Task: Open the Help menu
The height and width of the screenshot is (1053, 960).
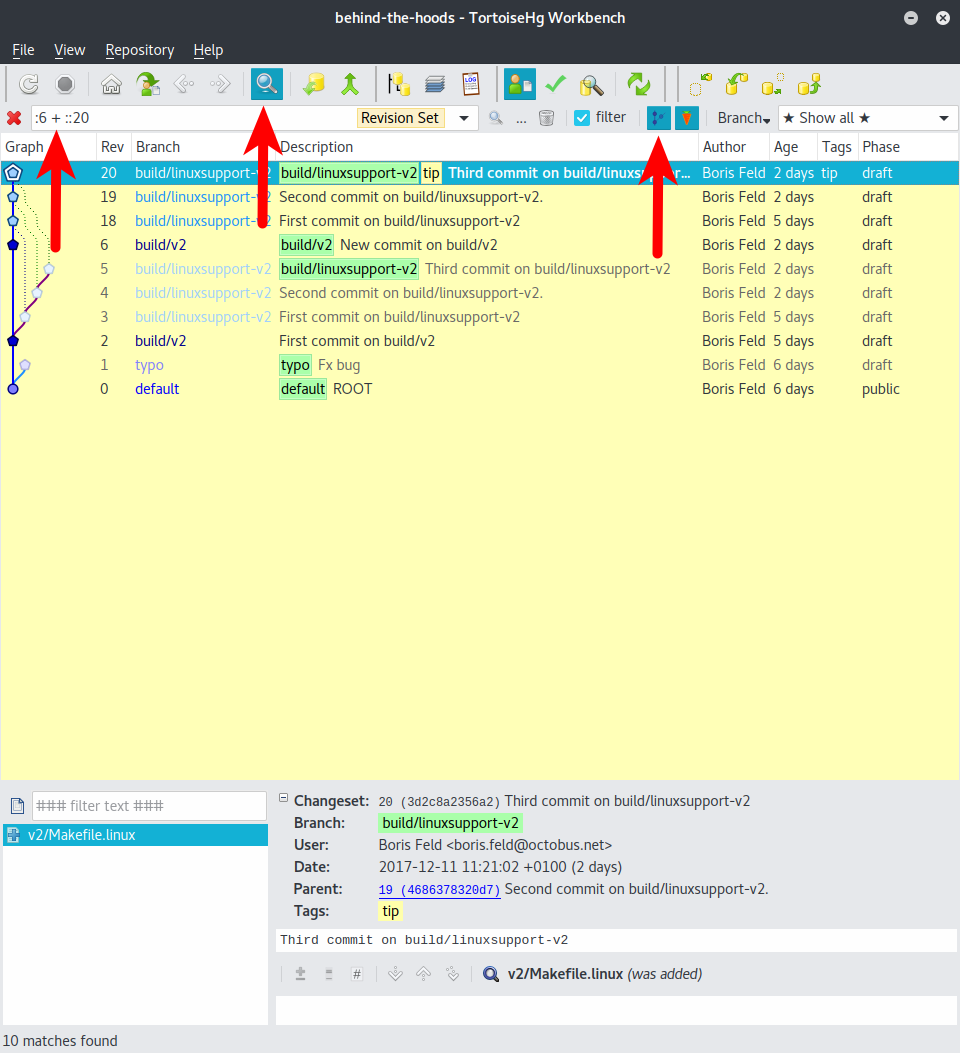Action: pyautogui.click(x=208, y=50)
